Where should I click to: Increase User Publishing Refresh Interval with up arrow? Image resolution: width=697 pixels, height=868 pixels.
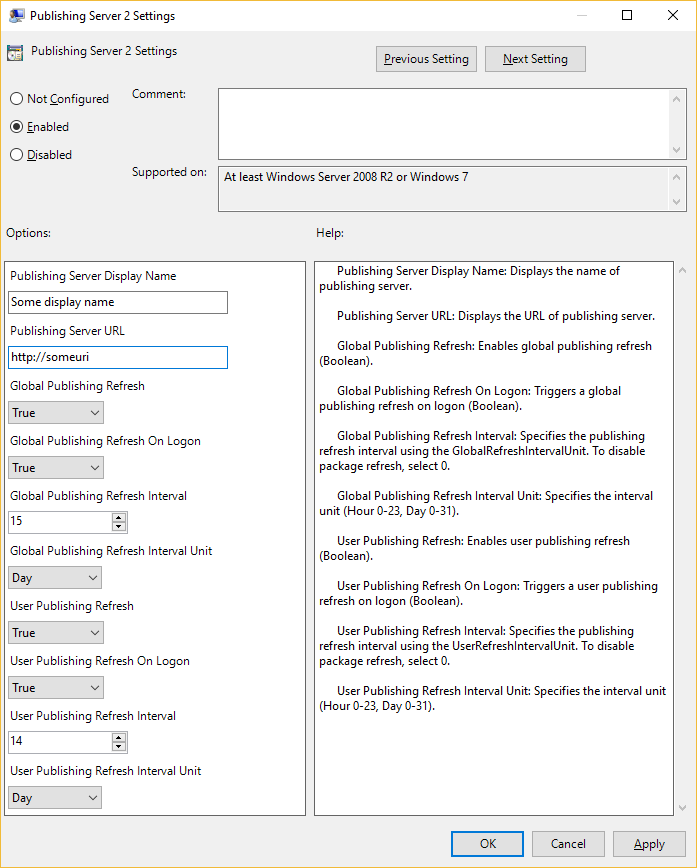119,737
